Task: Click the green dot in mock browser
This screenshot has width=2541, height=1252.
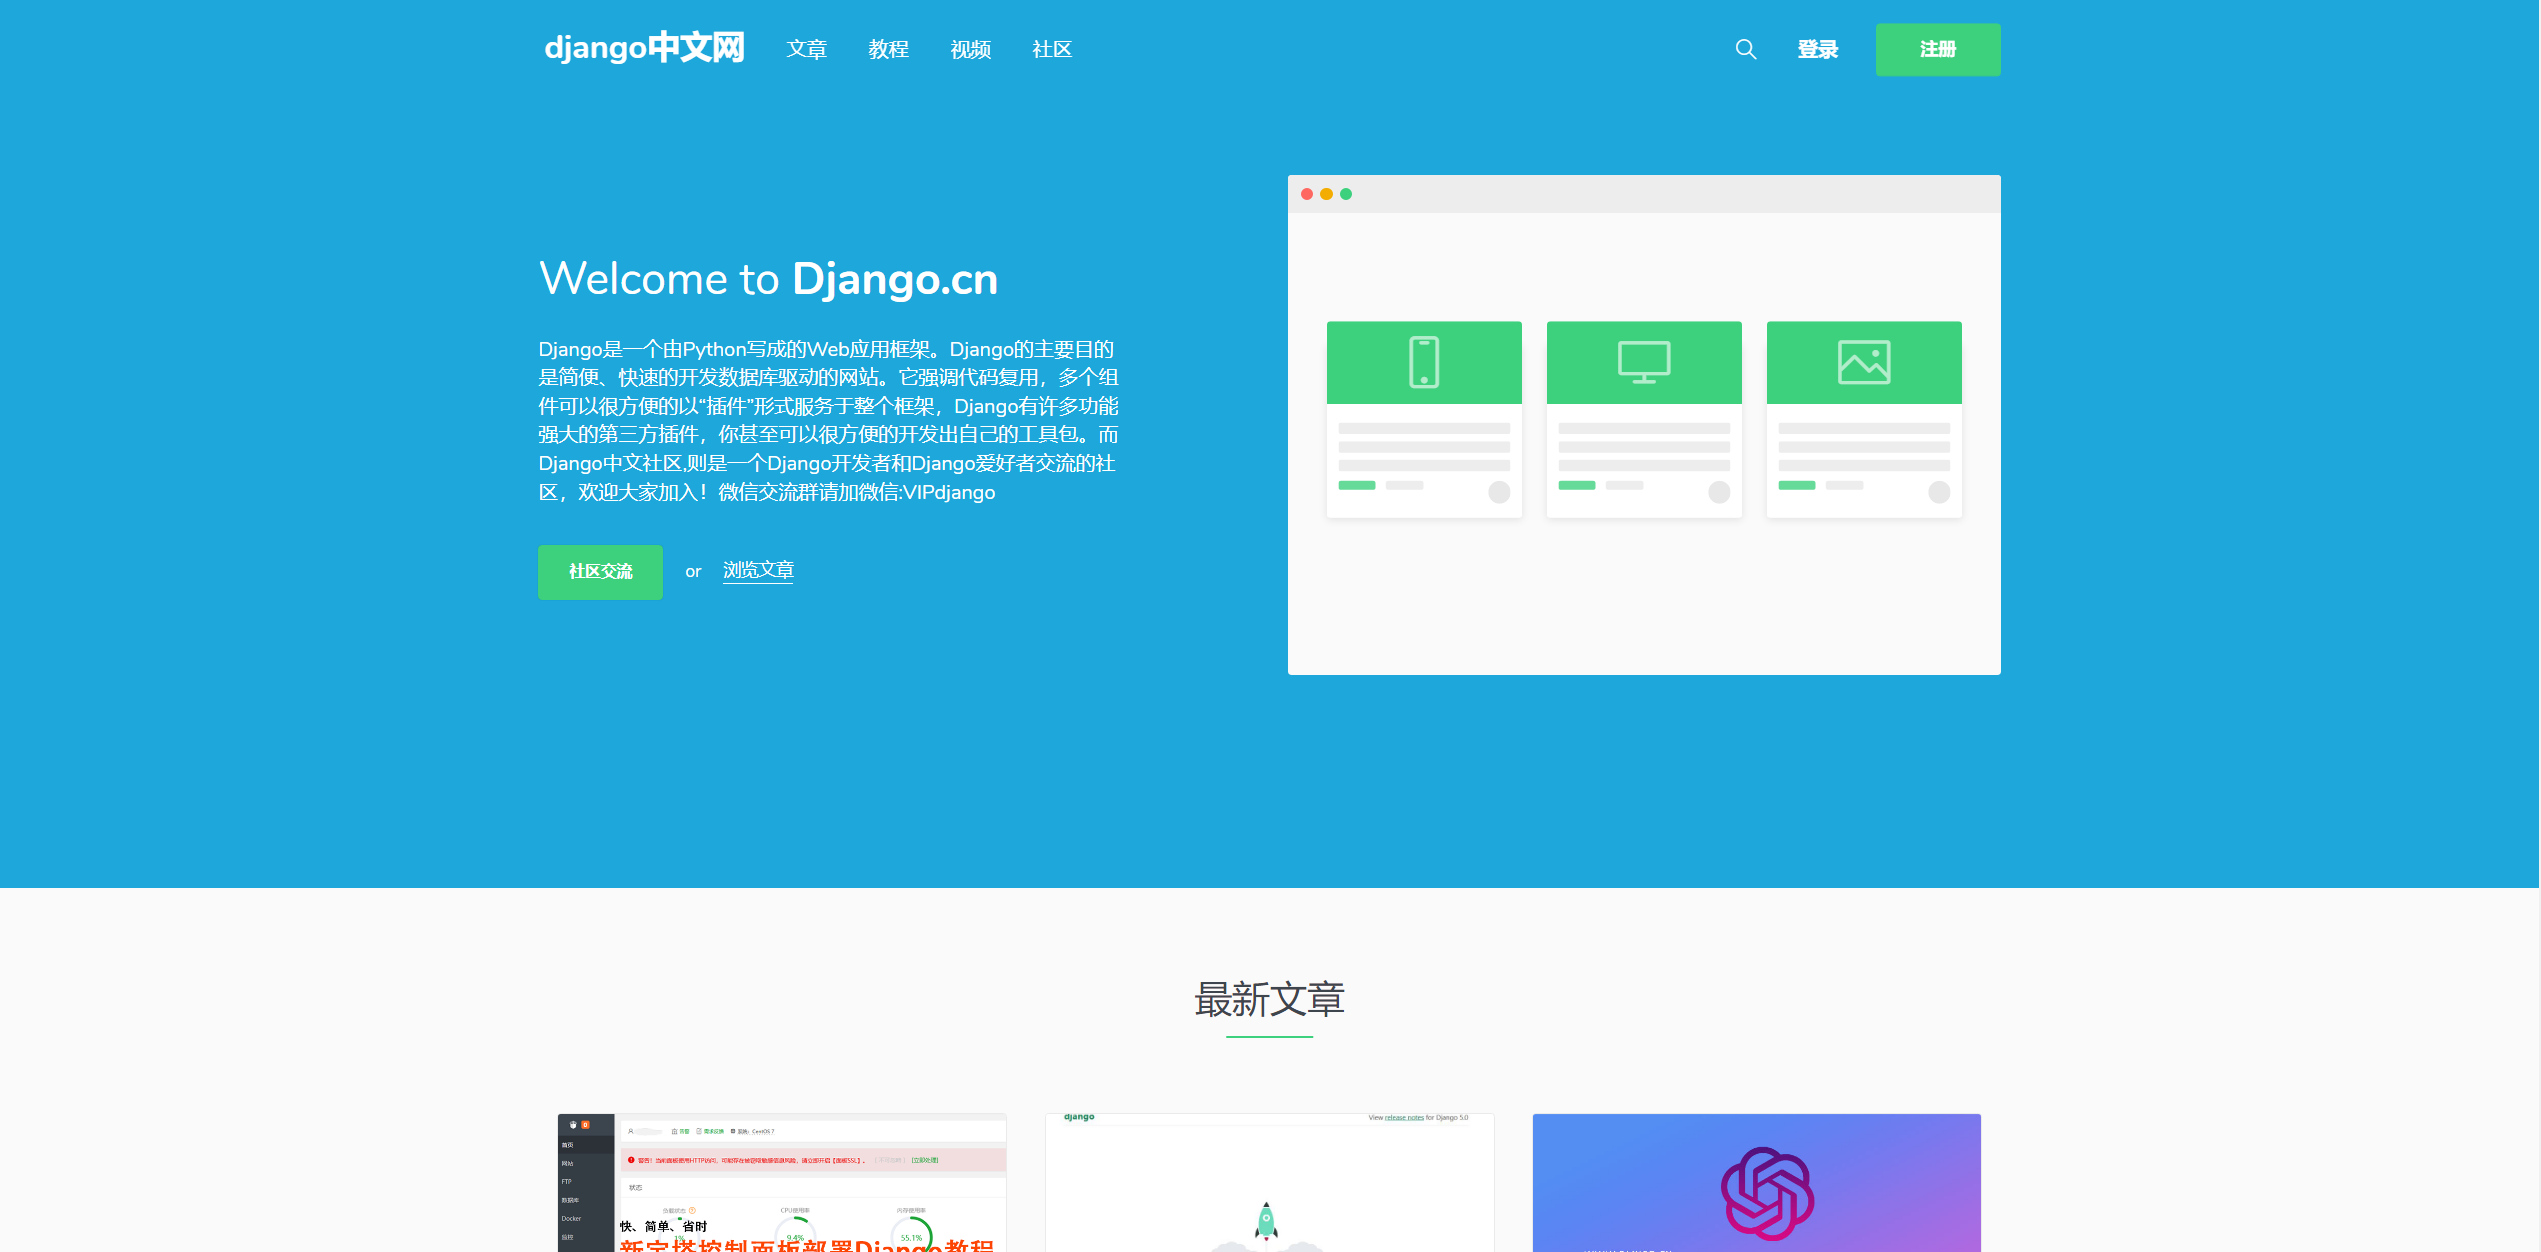Action: pos(1346,194)
